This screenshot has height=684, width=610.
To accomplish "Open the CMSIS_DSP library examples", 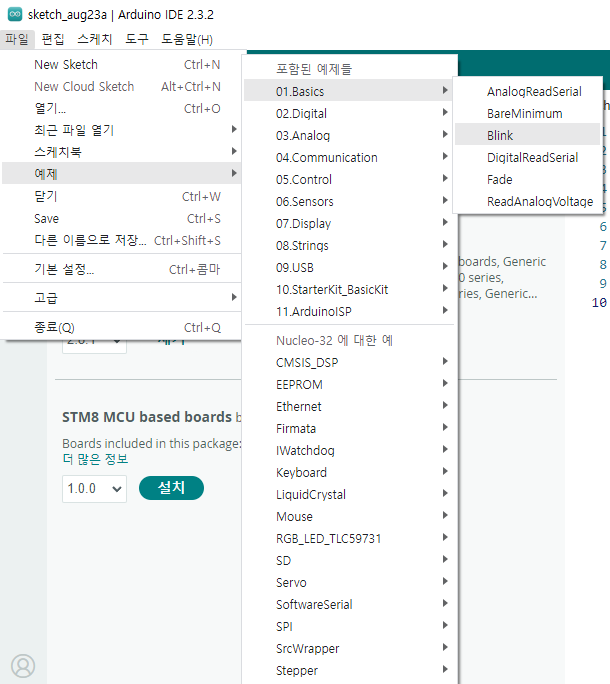I will 349,362.
